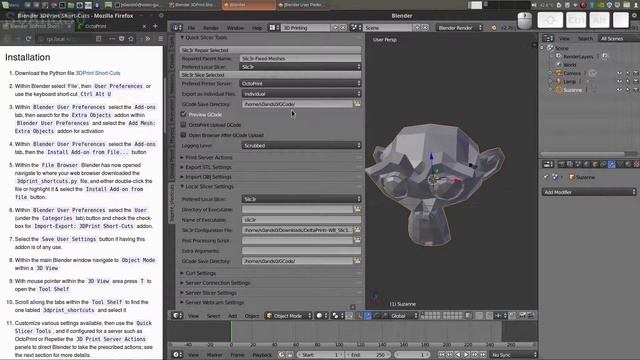Disable the Preview GCode checkbox
The image size is (640, 360).
[x=184, y=114]
